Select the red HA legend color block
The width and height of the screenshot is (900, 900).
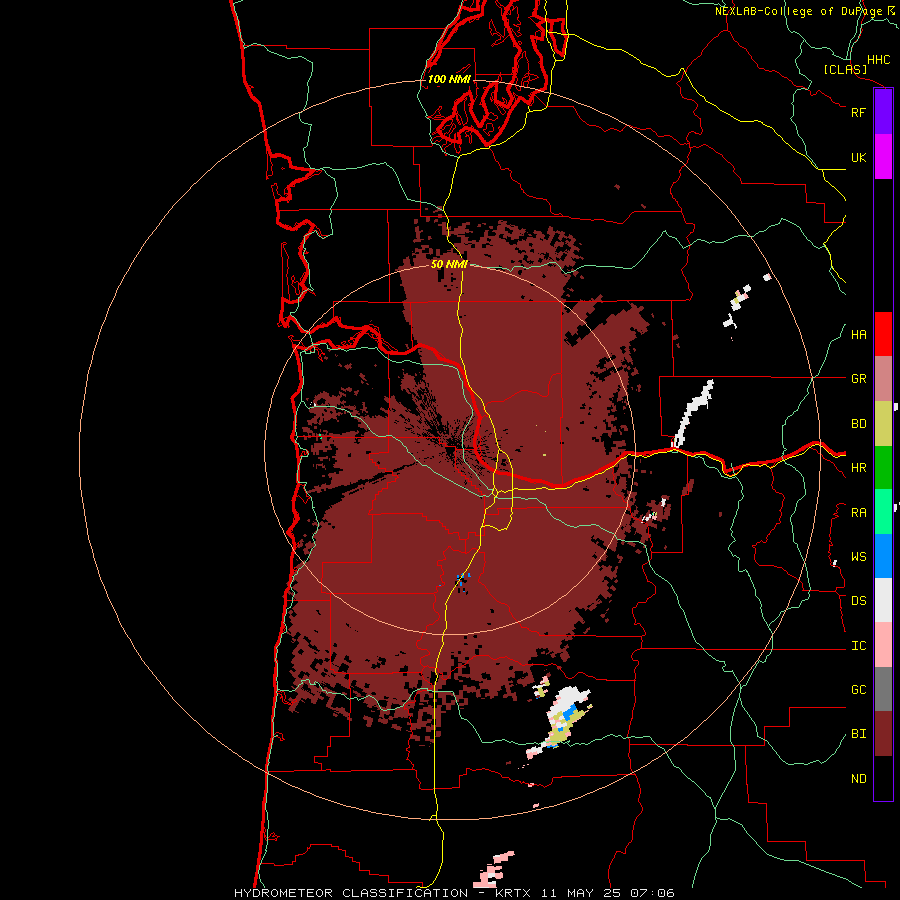click(x=883, y=334)
